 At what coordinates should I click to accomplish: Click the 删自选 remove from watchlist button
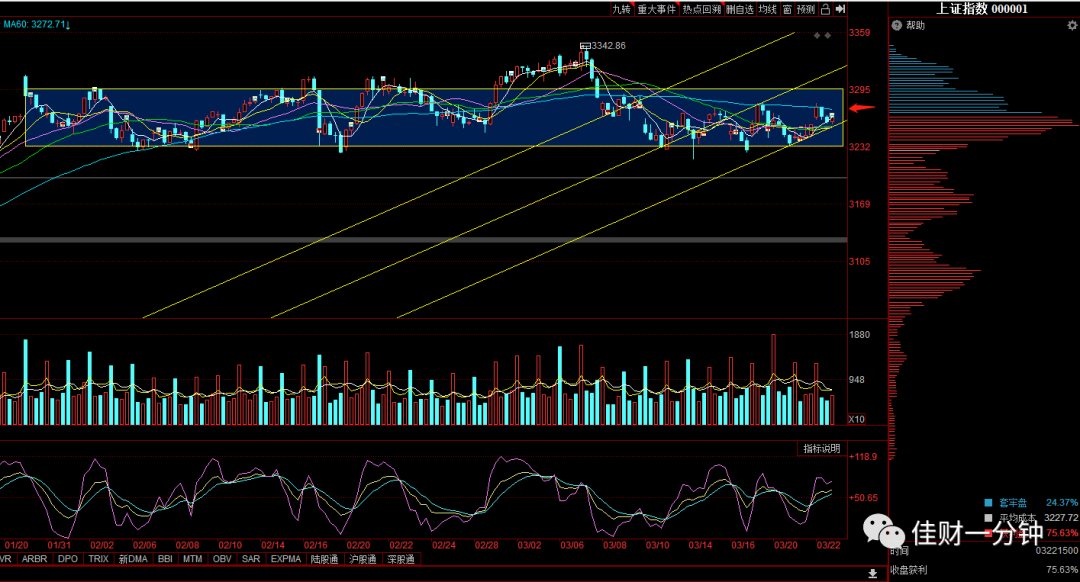740,9
